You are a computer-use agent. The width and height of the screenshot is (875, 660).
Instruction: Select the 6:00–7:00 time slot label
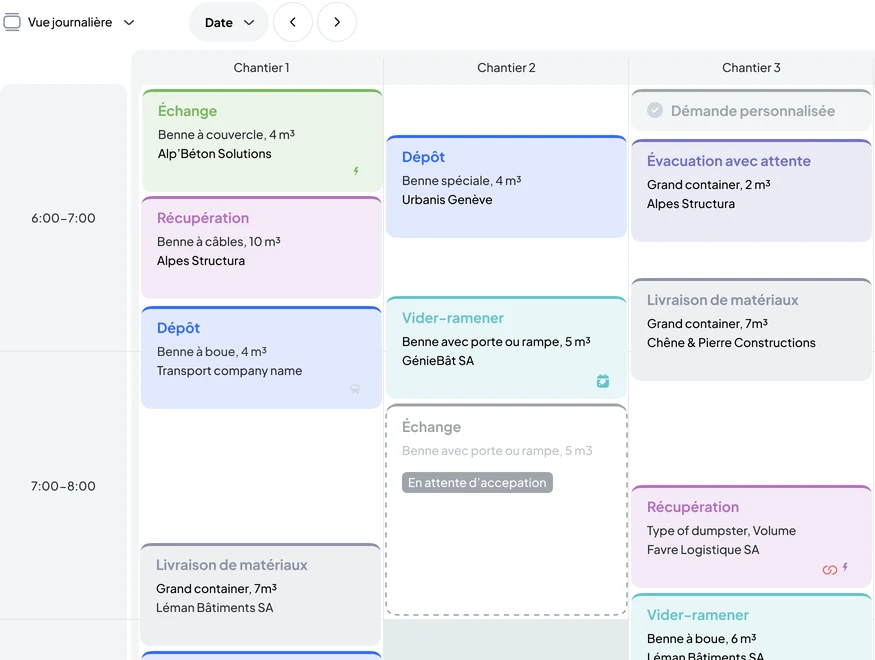[63, 218]
